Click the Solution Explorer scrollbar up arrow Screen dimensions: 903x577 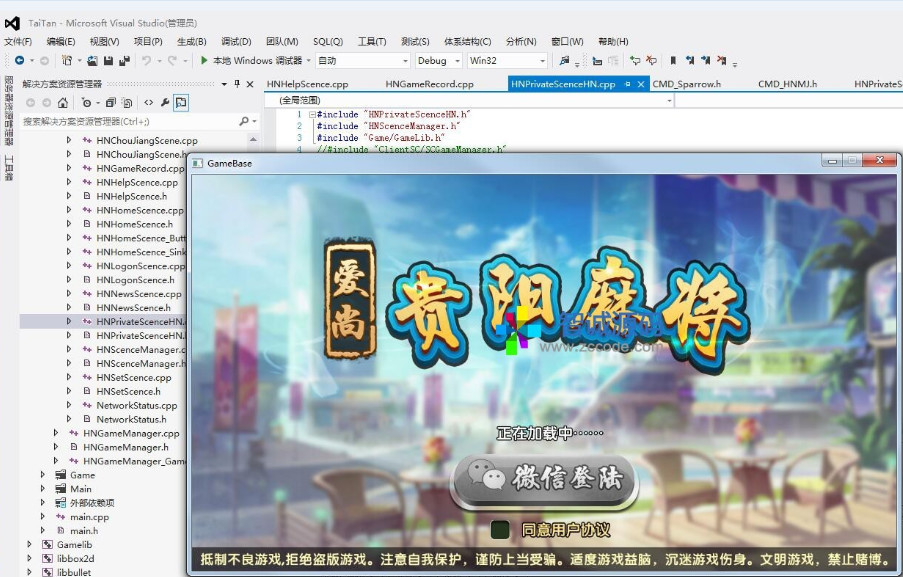[253, 139]
